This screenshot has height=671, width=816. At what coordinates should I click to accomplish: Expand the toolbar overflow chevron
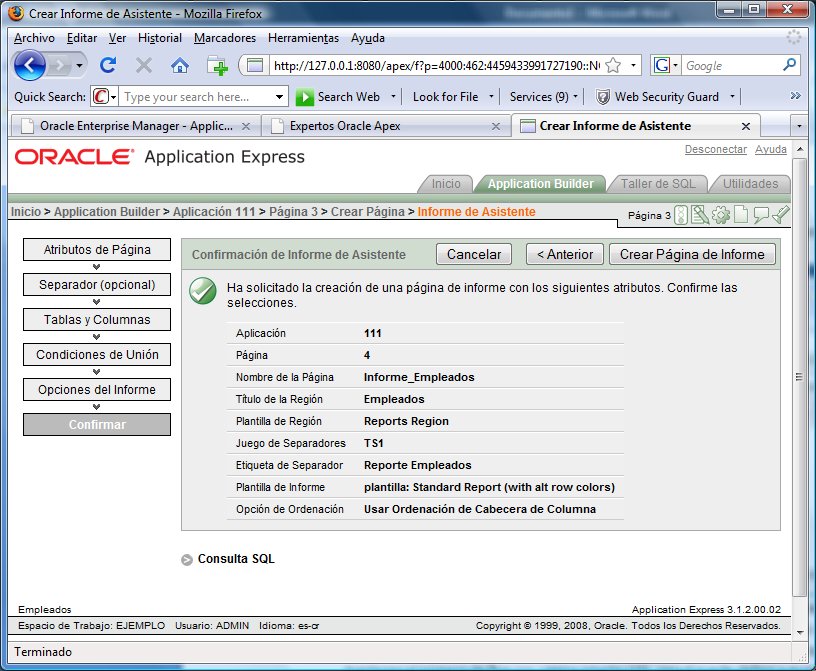click(795, 96)
